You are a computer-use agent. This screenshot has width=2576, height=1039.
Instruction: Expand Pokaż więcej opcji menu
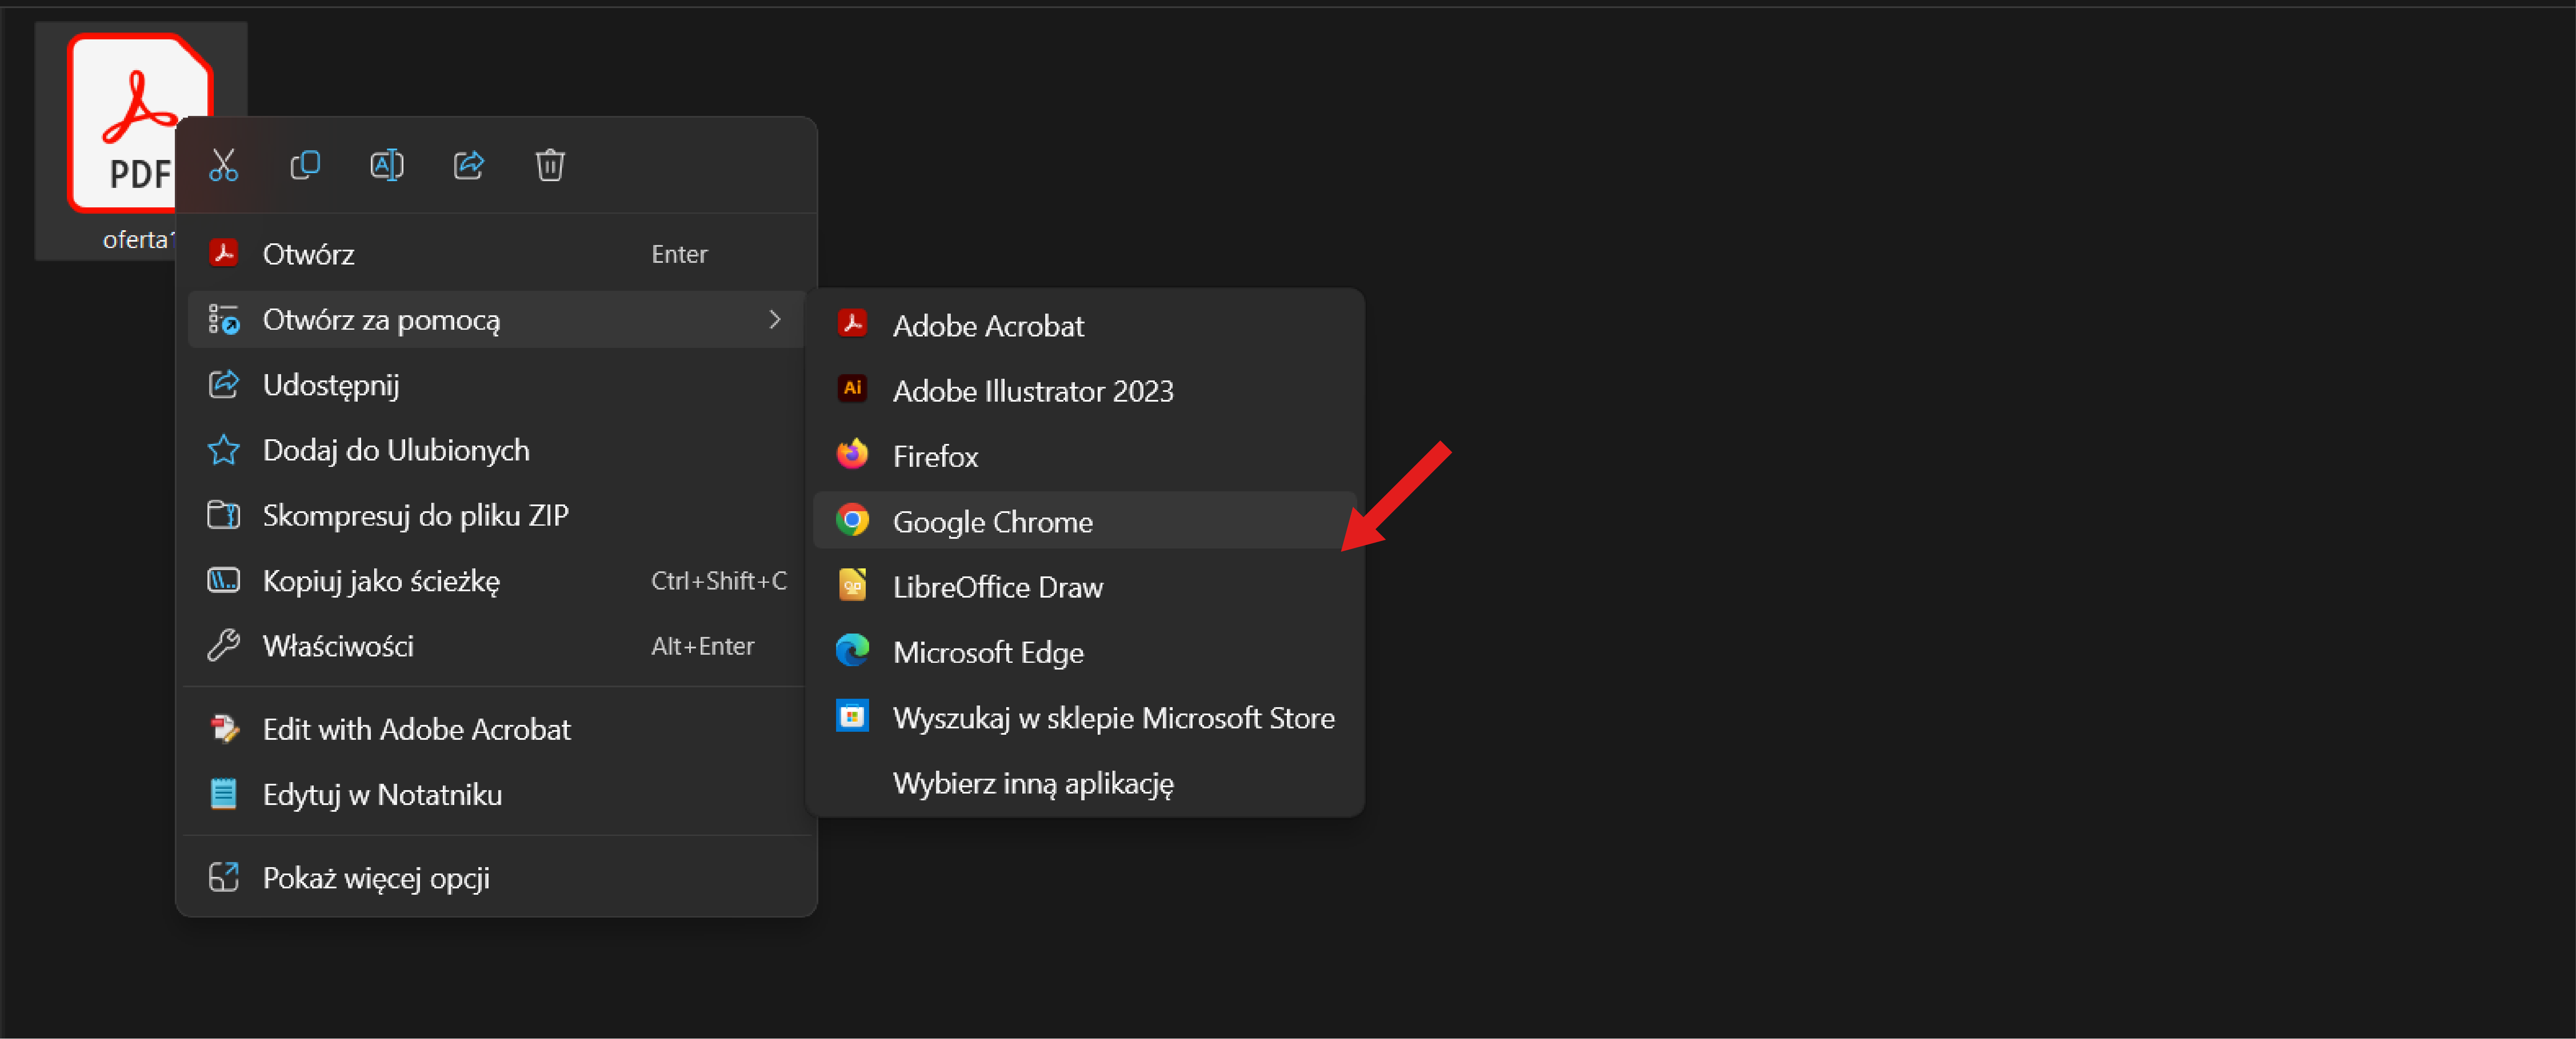pos(375,878)
